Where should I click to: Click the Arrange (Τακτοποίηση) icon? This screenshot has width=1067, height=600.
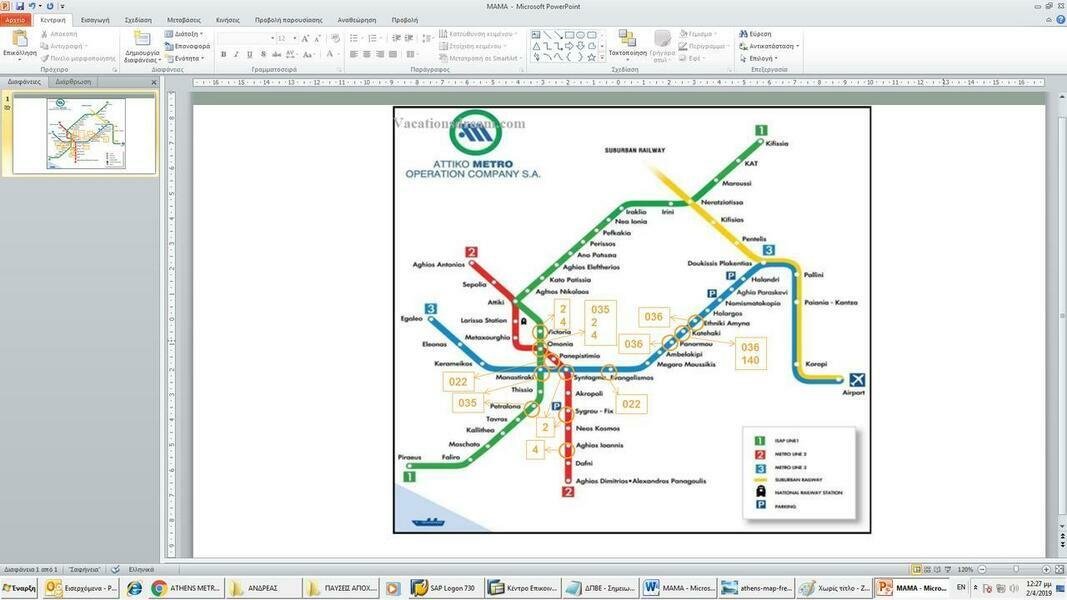click(627, 37)
